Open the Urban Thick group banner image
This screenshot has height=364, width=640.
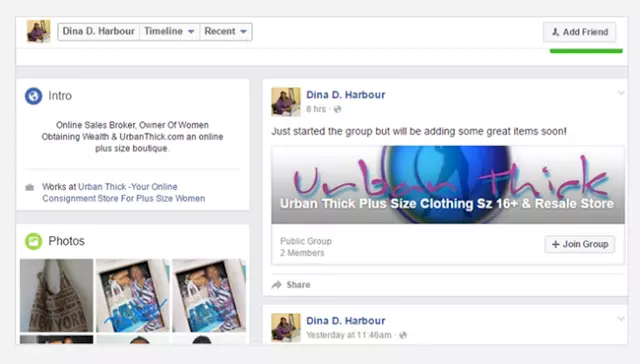click(448, 184)
